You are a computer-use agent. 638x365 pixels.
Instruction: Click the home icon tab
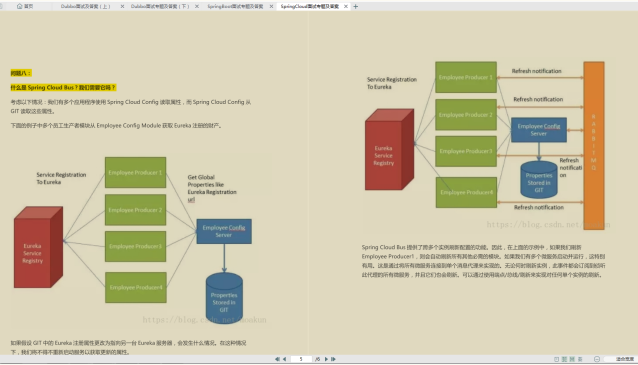[25, 7]
